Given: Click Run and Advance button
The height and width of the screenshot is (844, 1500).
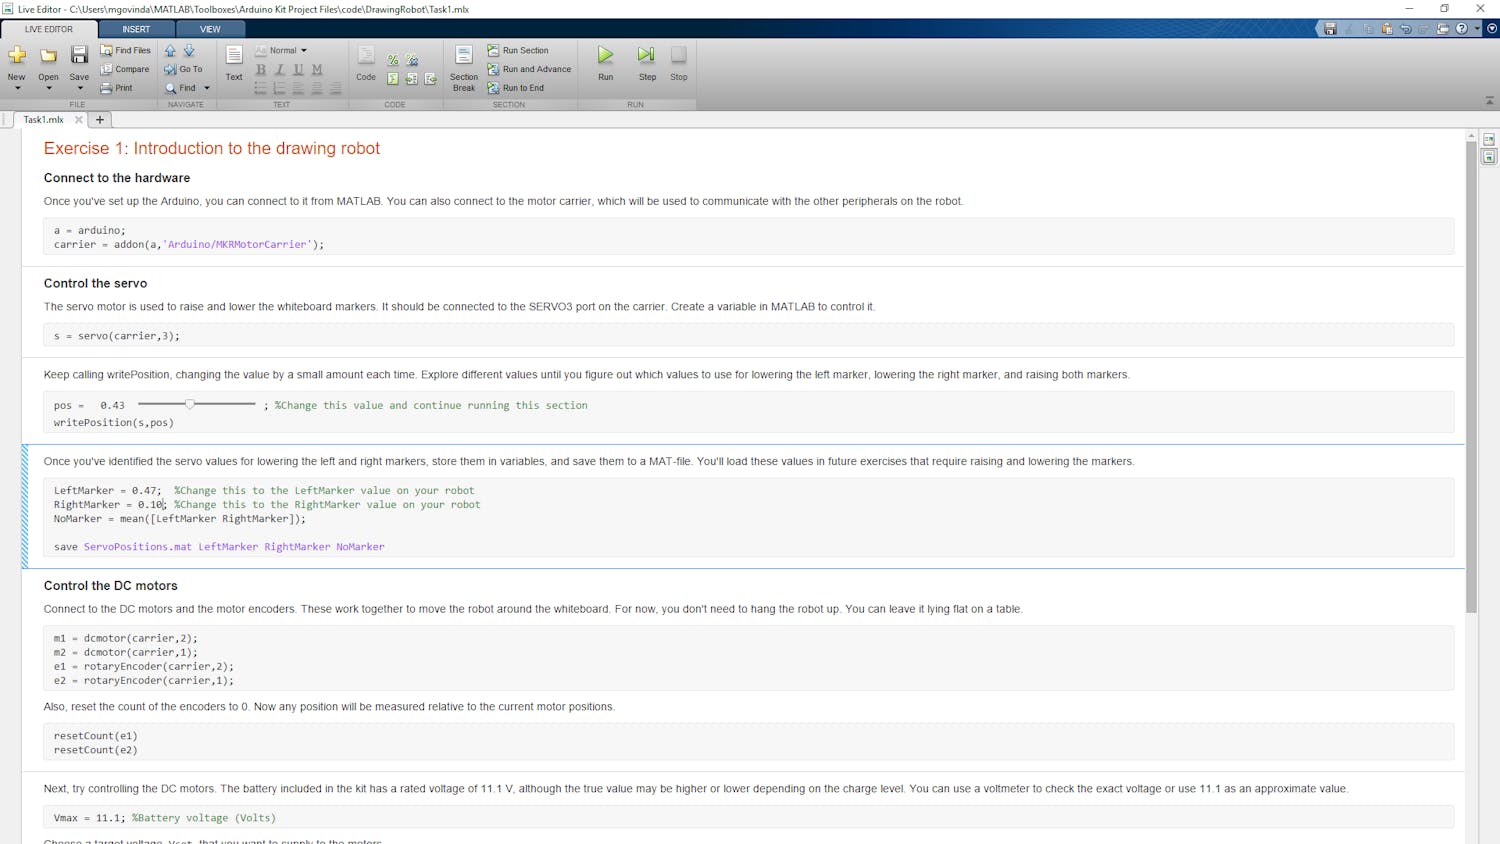Looking at the screenshot, I should tap(529, 69).
